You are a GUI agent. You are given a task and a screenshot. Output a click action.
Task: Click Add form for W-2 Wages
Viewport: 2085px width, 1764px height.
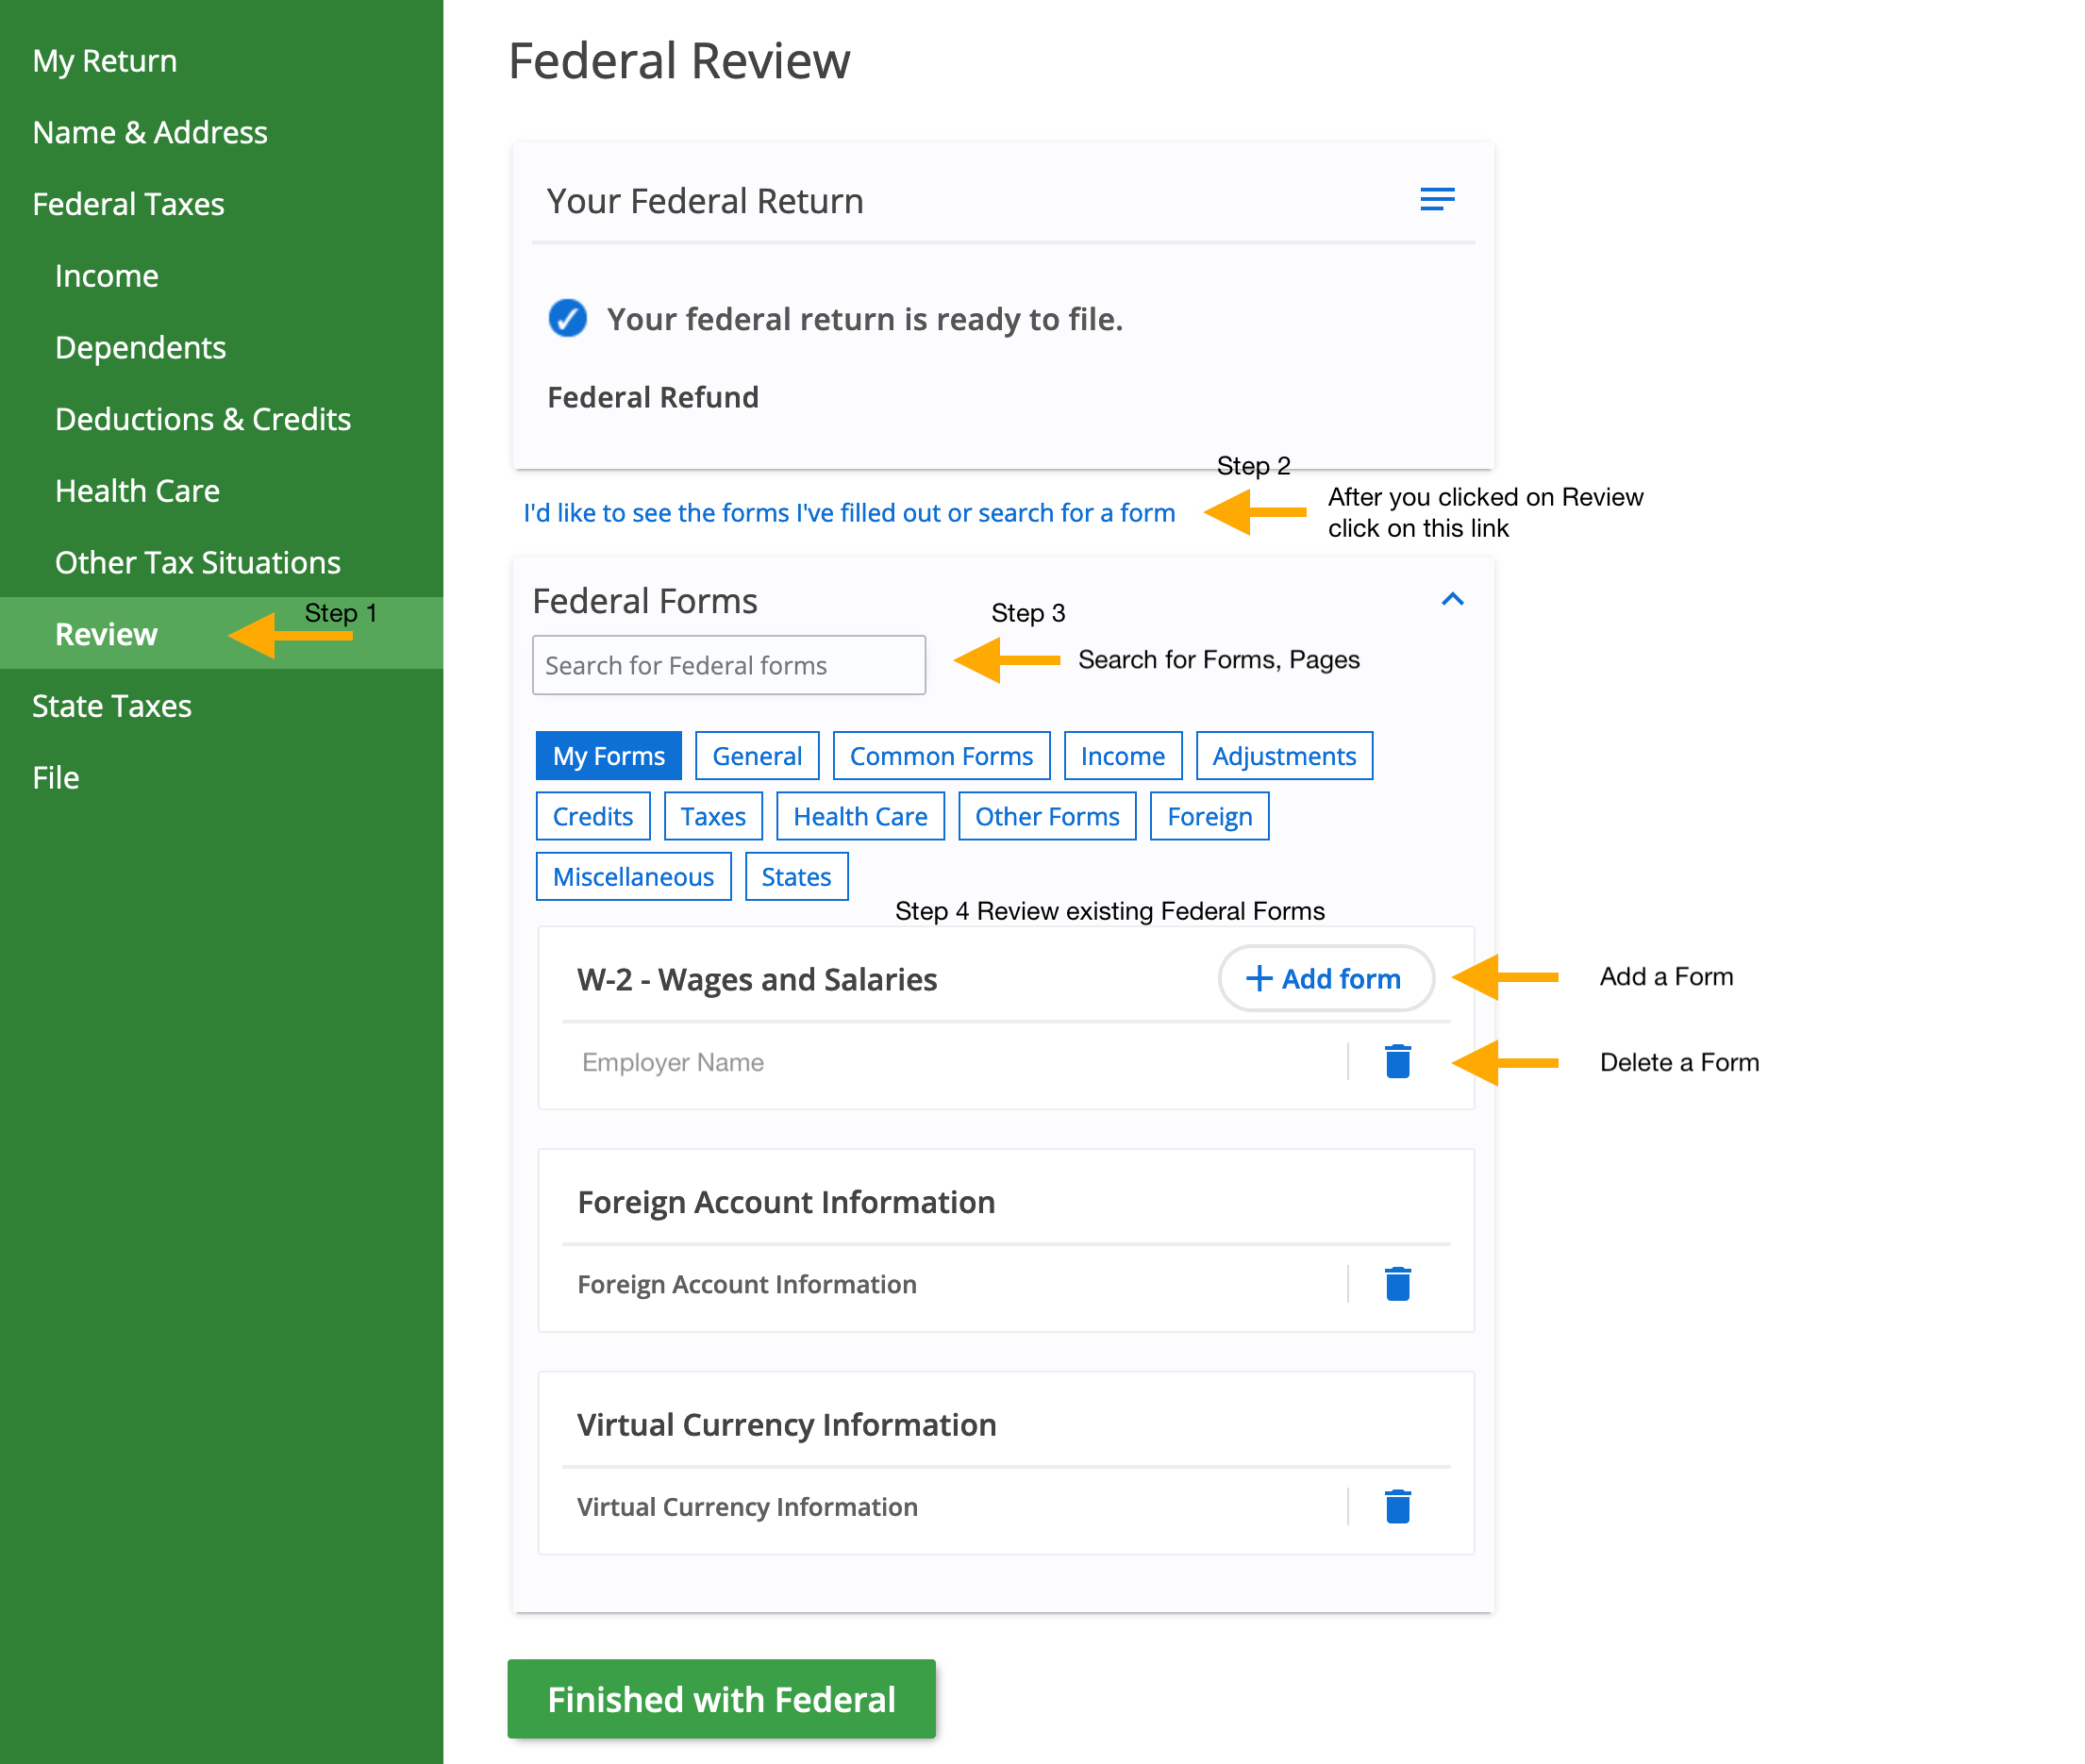(1325, 978)
